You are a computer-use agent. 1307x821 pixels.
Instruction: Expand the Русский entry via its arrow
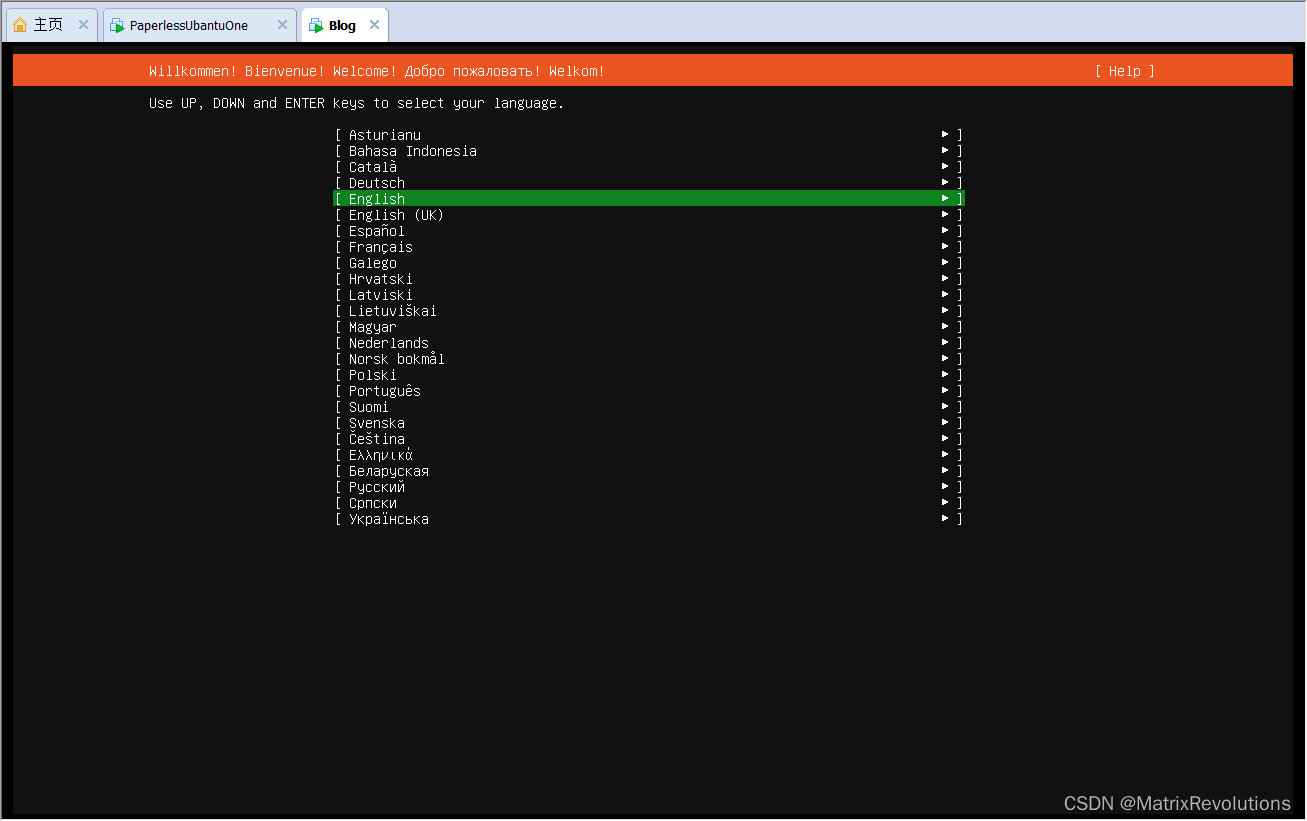coord(944,485)
